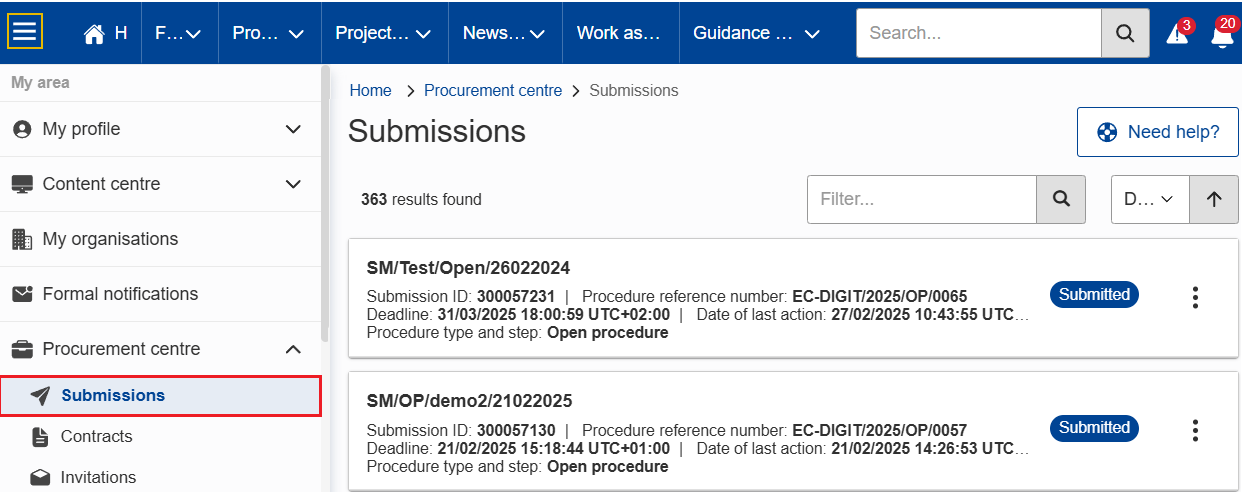Follow the Procurement centre breadcrumb link
This screenshot has width=1242, height=492.
(493, 90)
